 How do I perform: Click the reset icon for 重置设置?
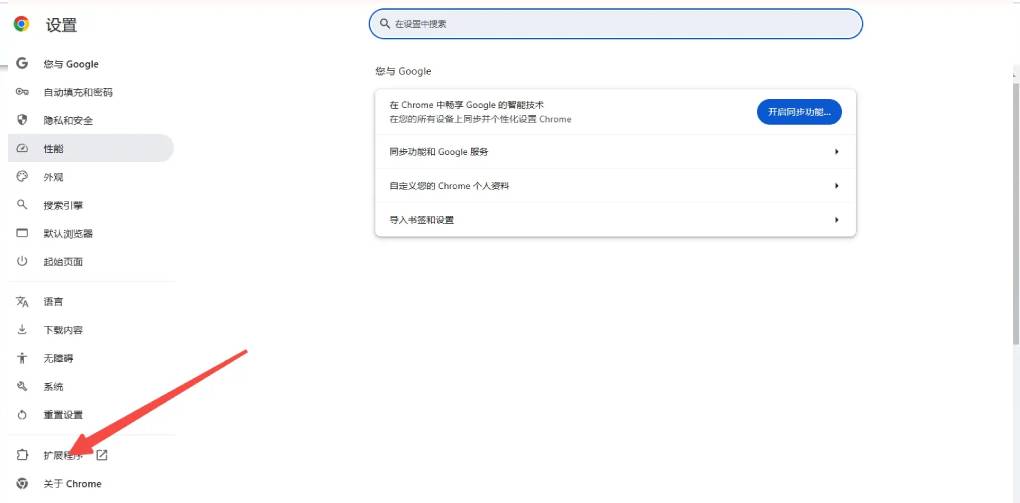tap(22, 415)
